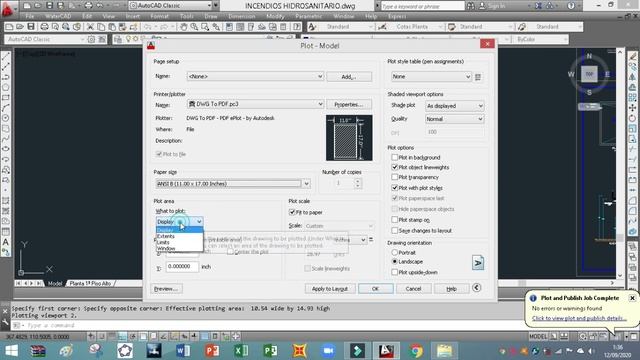Click the Help question-mark icon in toolbar

297,27
